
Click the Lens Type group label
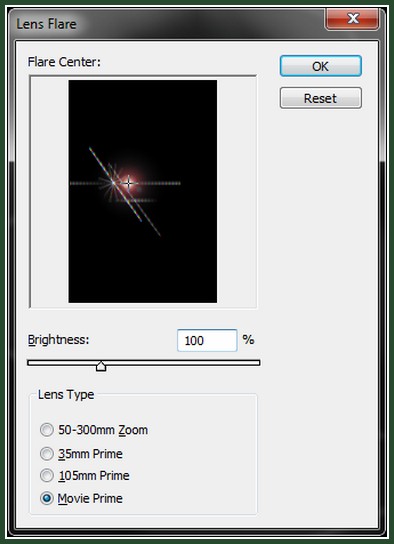point(66,394)
